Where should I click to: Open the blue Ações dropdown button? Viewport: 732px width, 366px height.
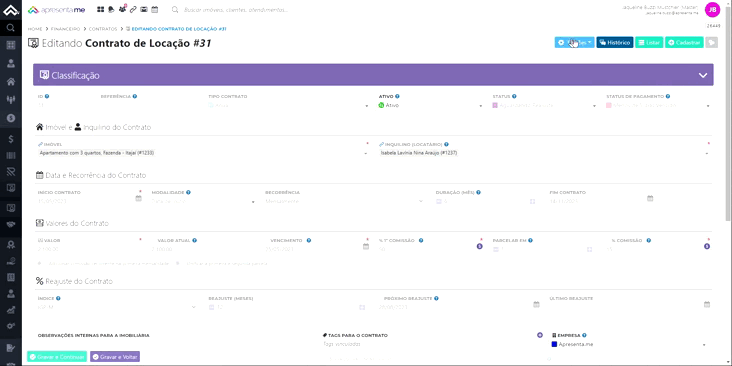574,42
